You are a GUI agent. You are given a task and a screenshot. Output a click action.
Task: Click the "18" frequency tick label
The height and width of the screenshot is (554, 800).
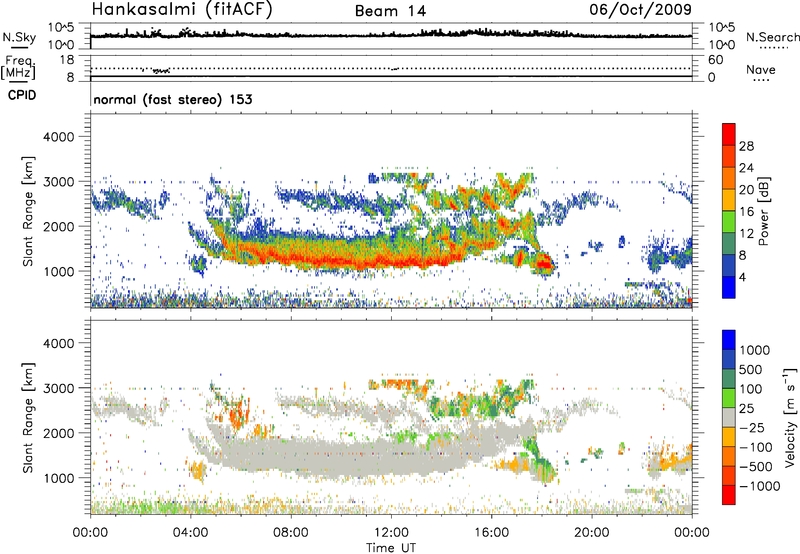[x=67, y=60]
